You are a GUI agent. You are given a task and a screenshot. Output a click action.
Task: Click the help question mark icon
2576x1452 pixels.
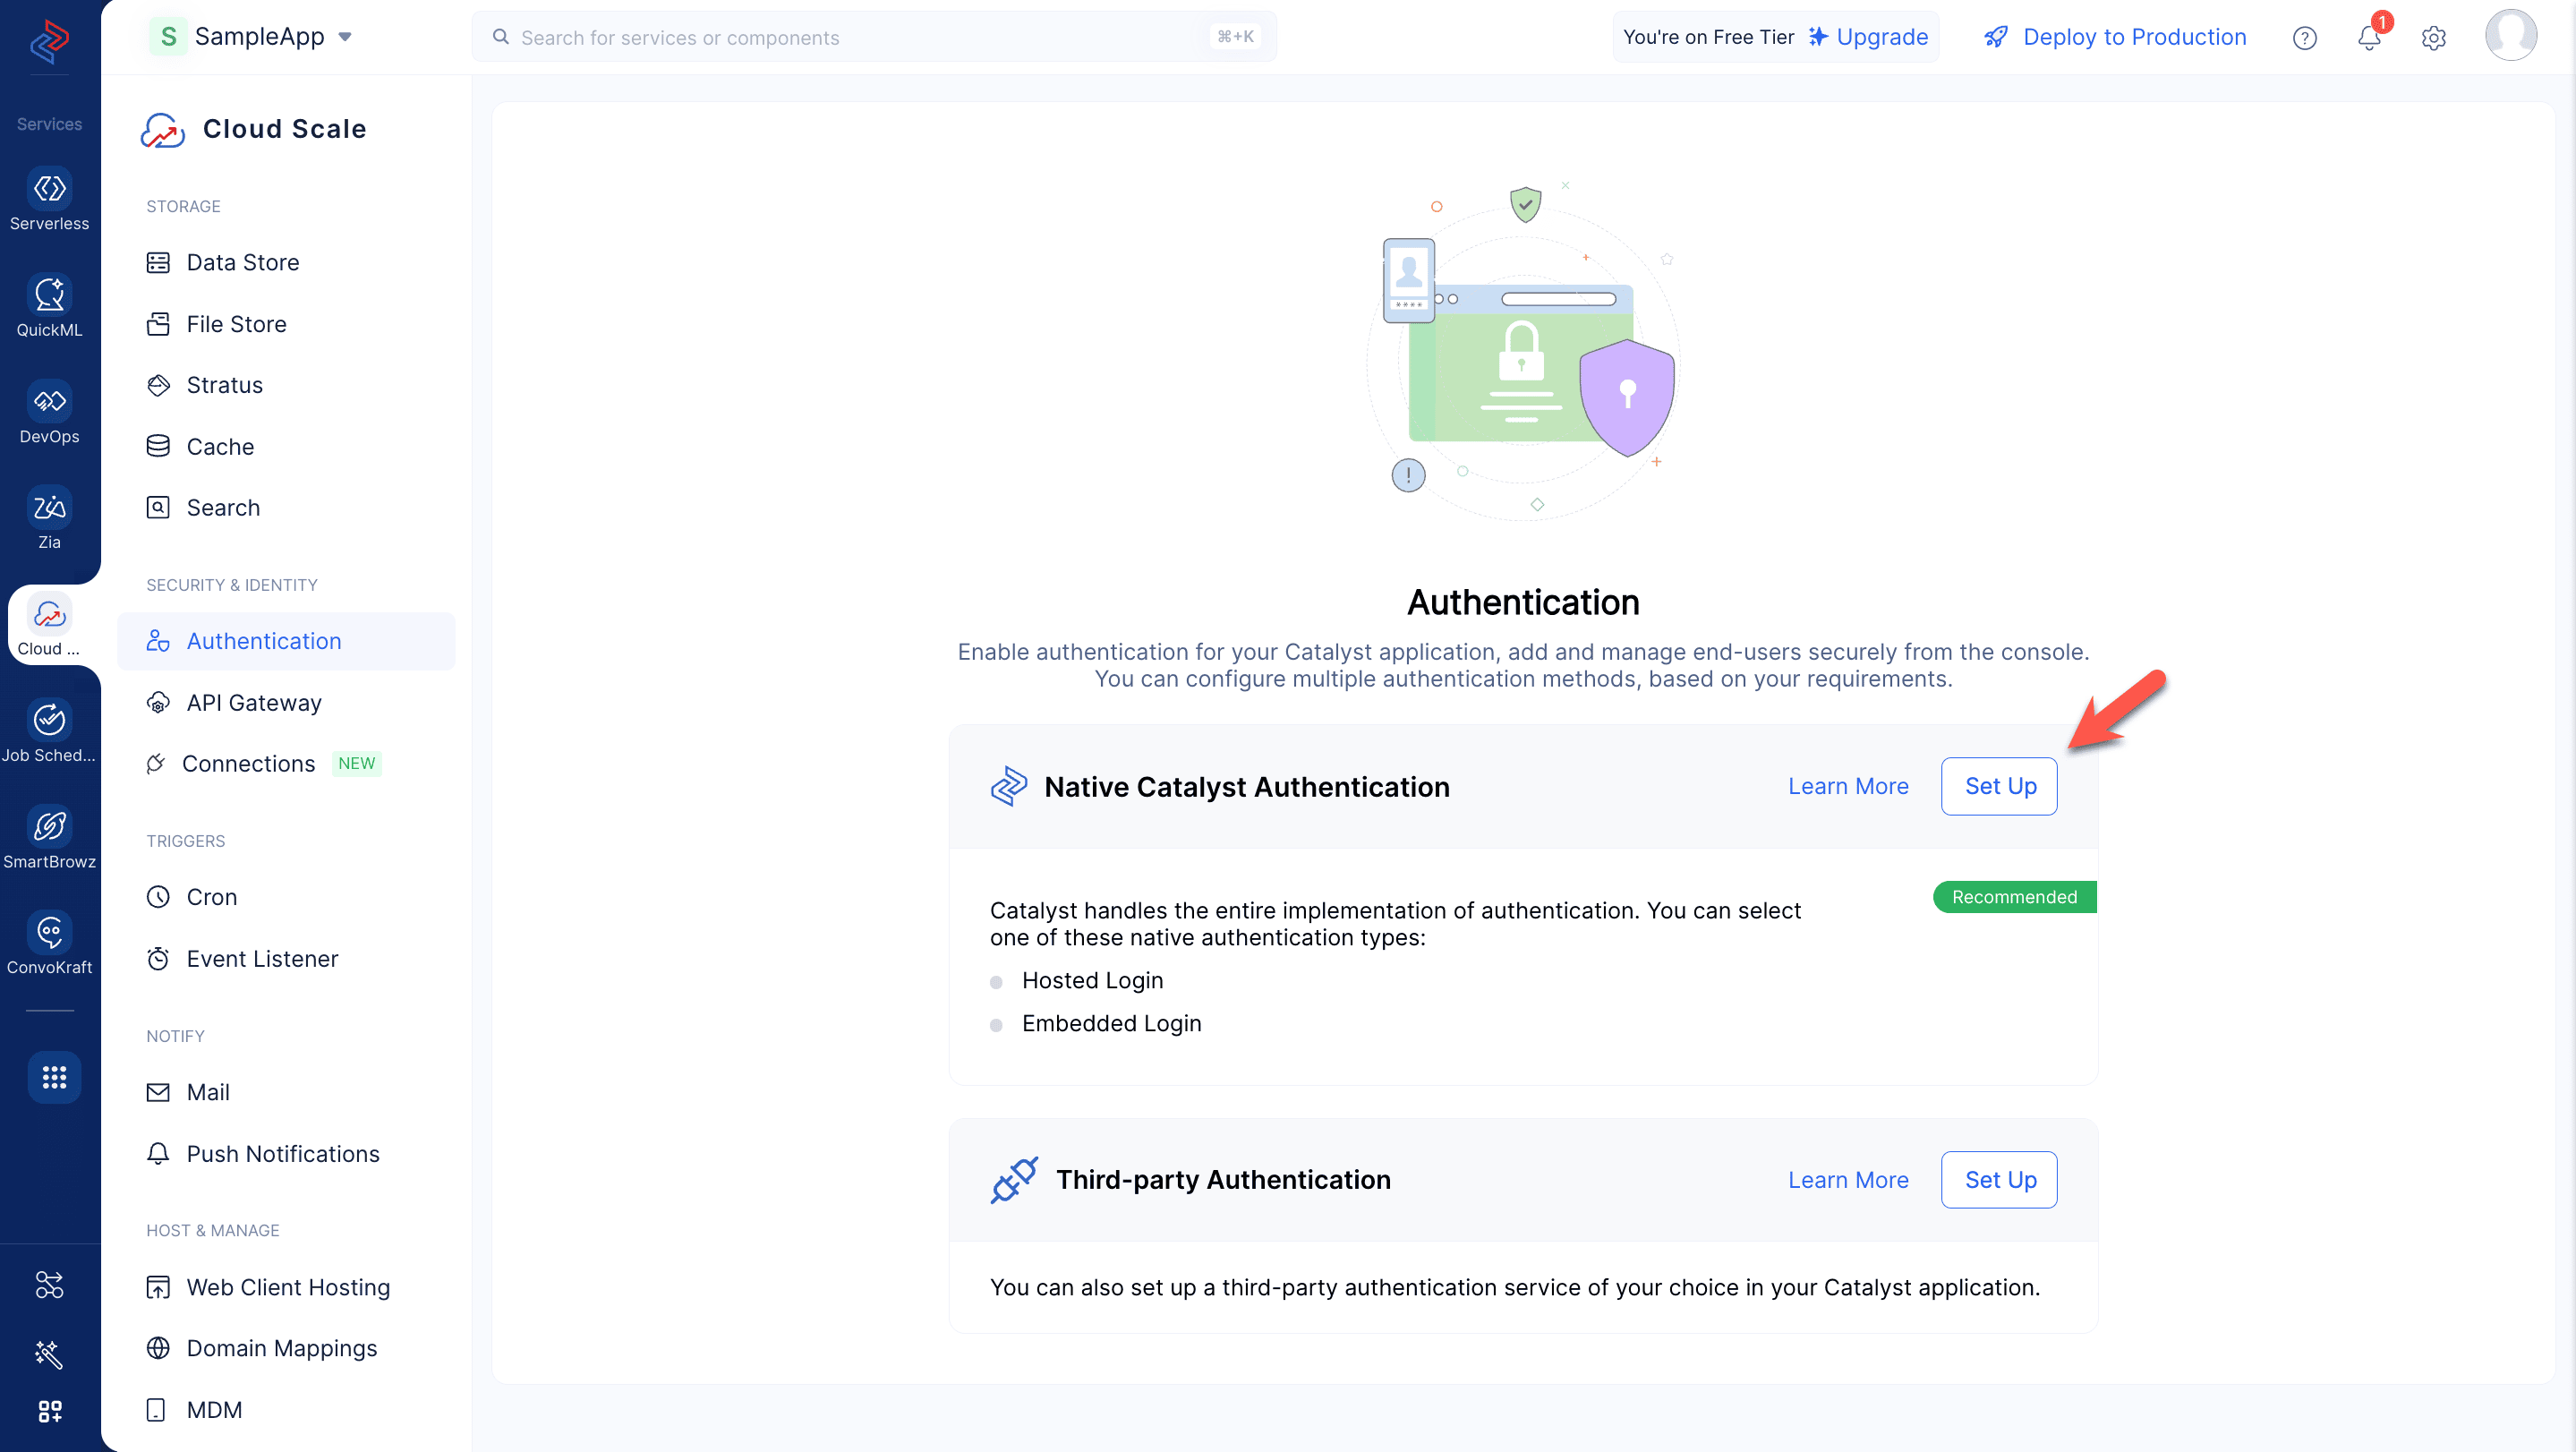tap(2304, 38)
